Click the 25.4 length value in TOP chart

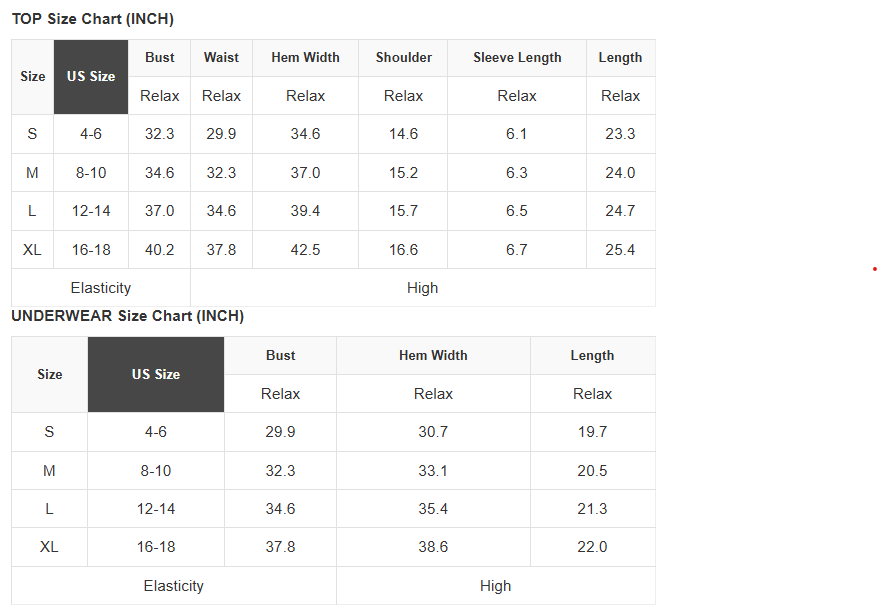coord(620,250)
